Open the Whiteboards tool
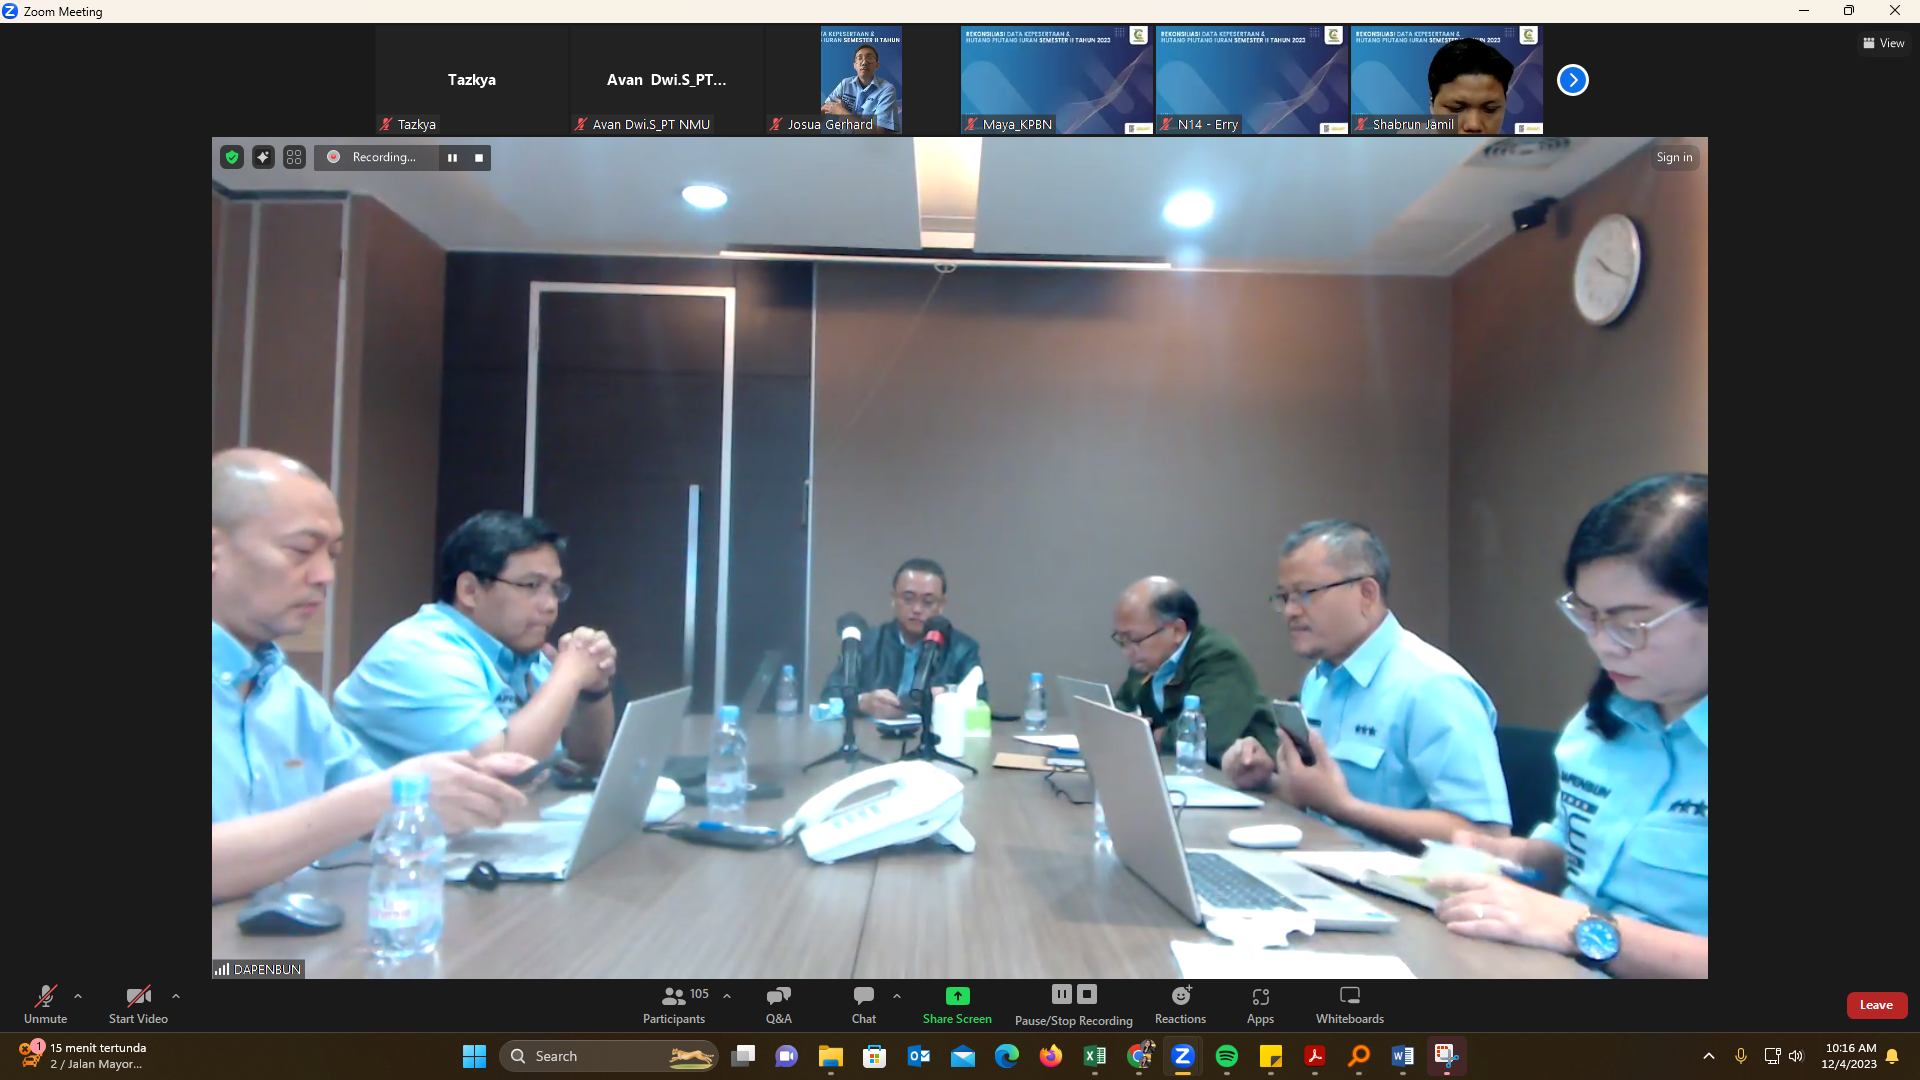 [1349, 1004]
